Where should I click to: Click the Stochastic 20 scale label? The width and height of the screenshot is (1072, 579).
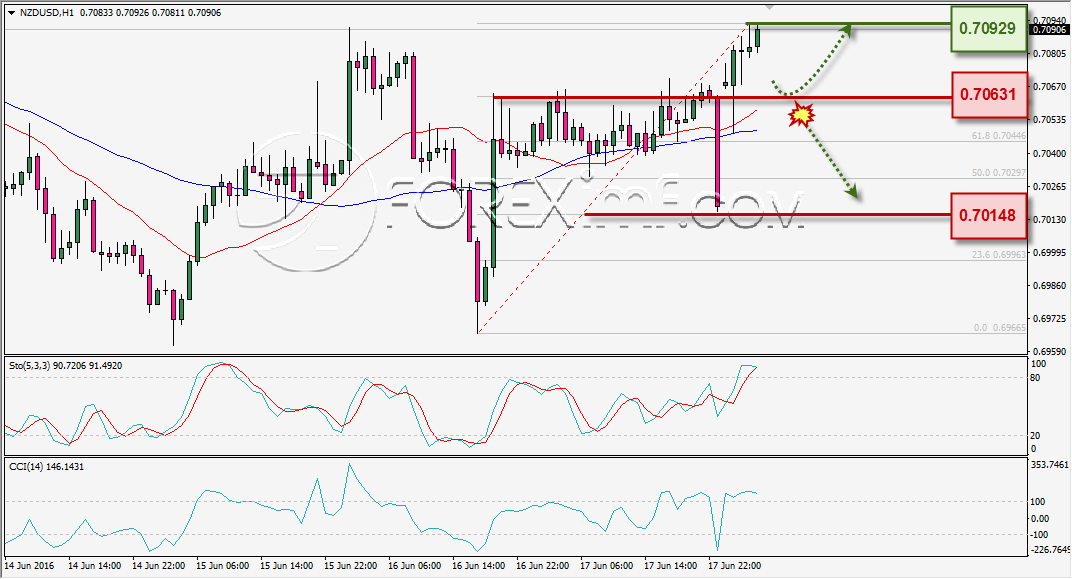click(1035, 435)
